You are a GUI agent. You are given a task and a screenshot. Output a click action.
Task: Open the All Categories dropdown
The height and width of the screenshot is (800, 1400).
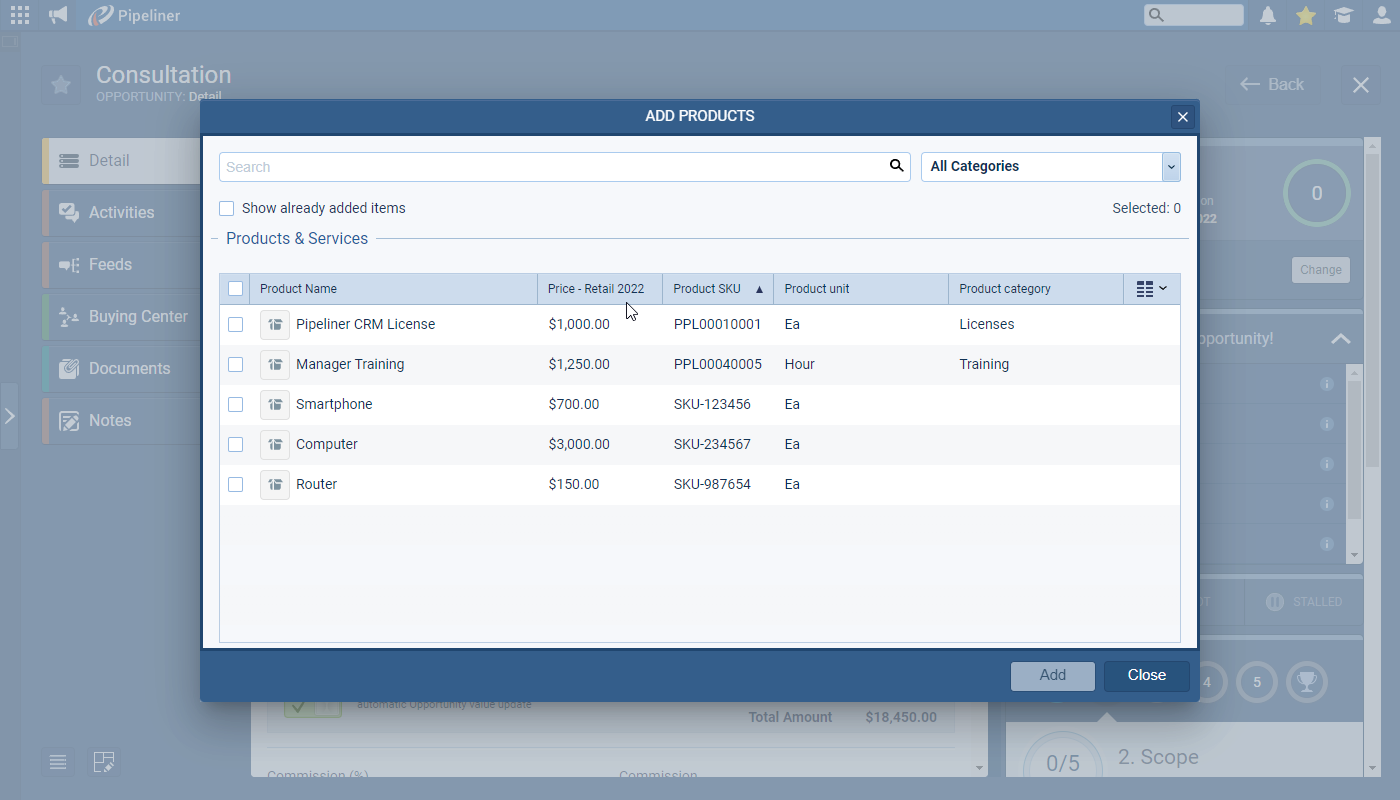(1170, 166)
